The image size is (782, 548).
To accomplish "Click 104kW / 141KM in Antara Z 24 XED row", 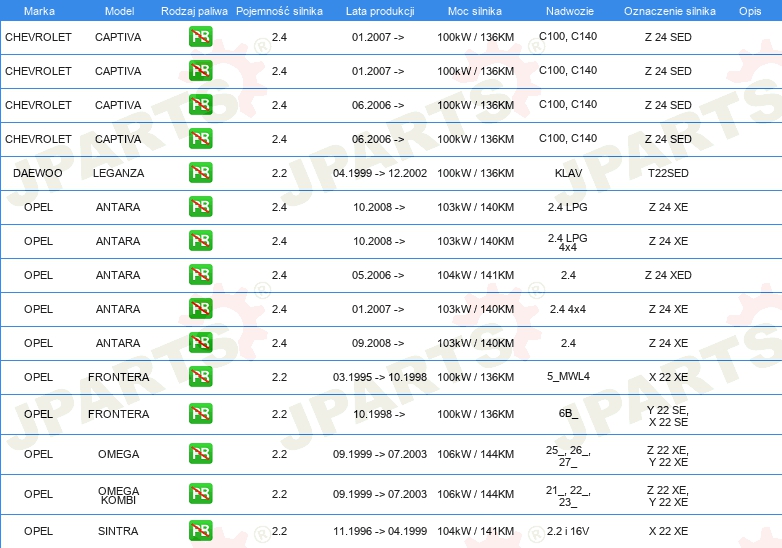I will (475, 275).
